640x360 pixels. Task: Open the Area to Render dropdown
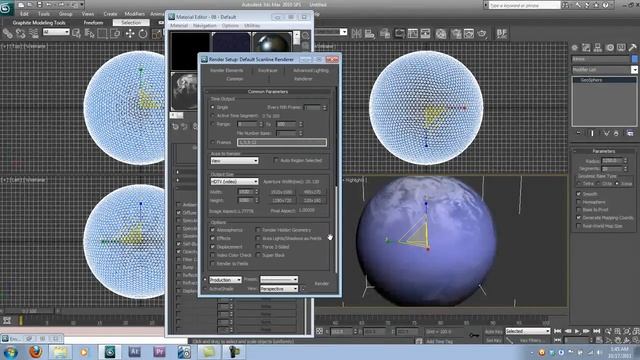(234, 161)
